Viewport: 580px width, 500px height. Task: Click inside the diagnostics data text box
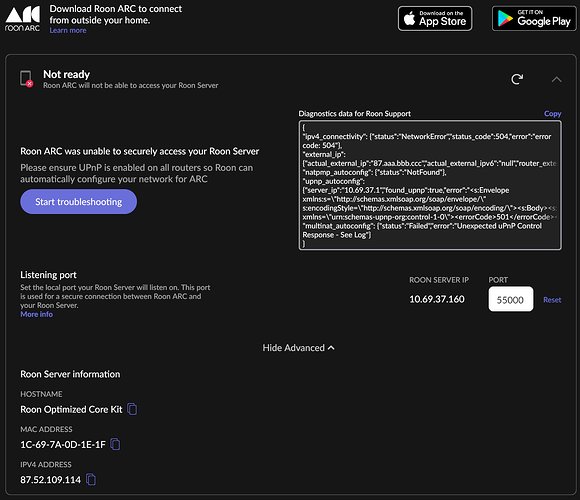point(430,185)
